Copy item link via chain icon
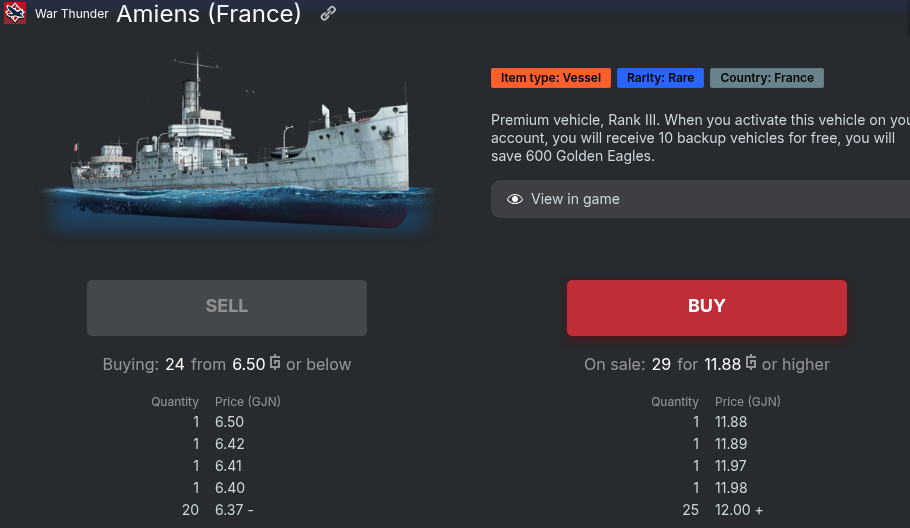The height and width of the screenshot is (528, 910). (x=328, y=14)
